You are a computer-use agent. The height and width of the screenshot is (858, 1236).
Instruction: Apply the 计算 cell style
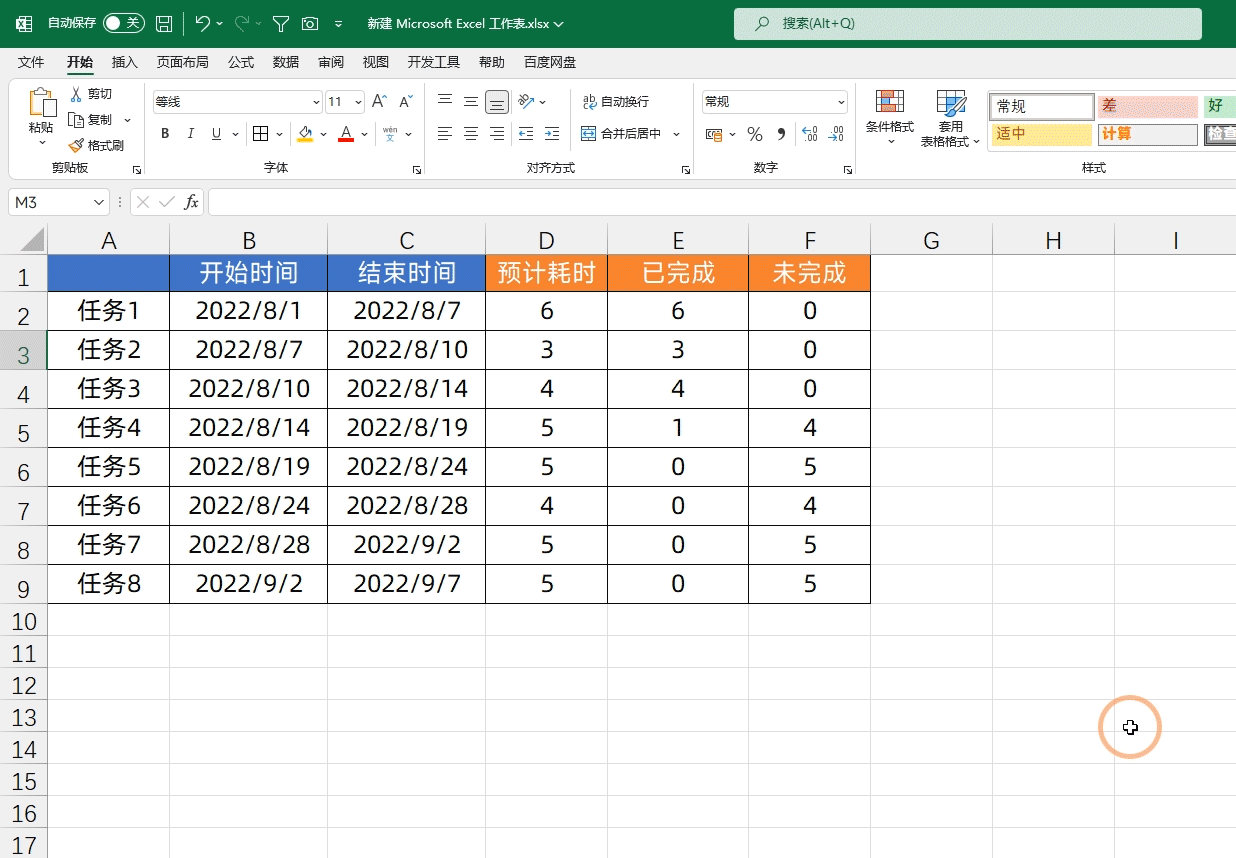1147,134
